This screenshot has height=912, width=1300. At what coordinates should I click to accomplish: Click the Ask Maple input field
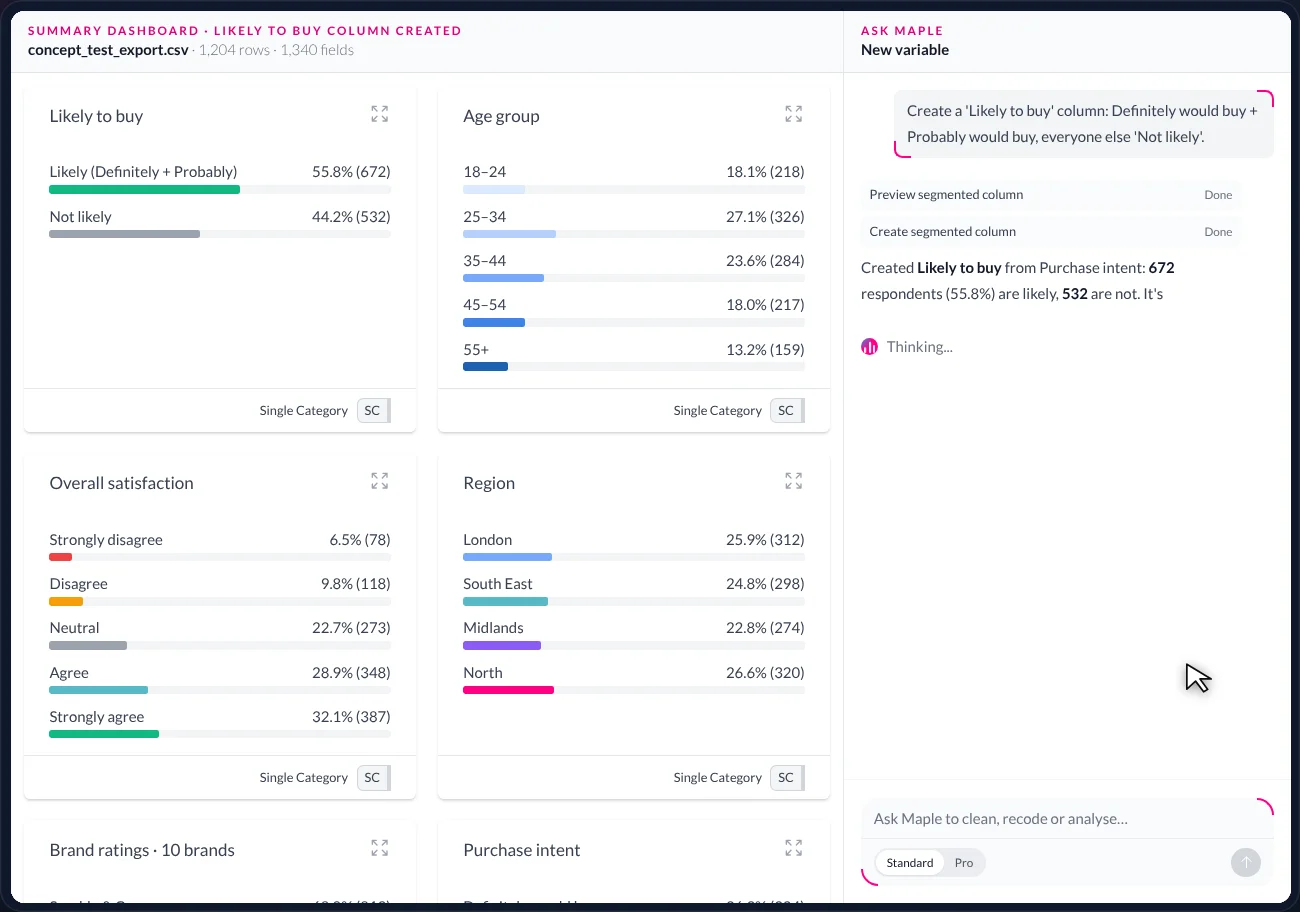pos(1067,819)
